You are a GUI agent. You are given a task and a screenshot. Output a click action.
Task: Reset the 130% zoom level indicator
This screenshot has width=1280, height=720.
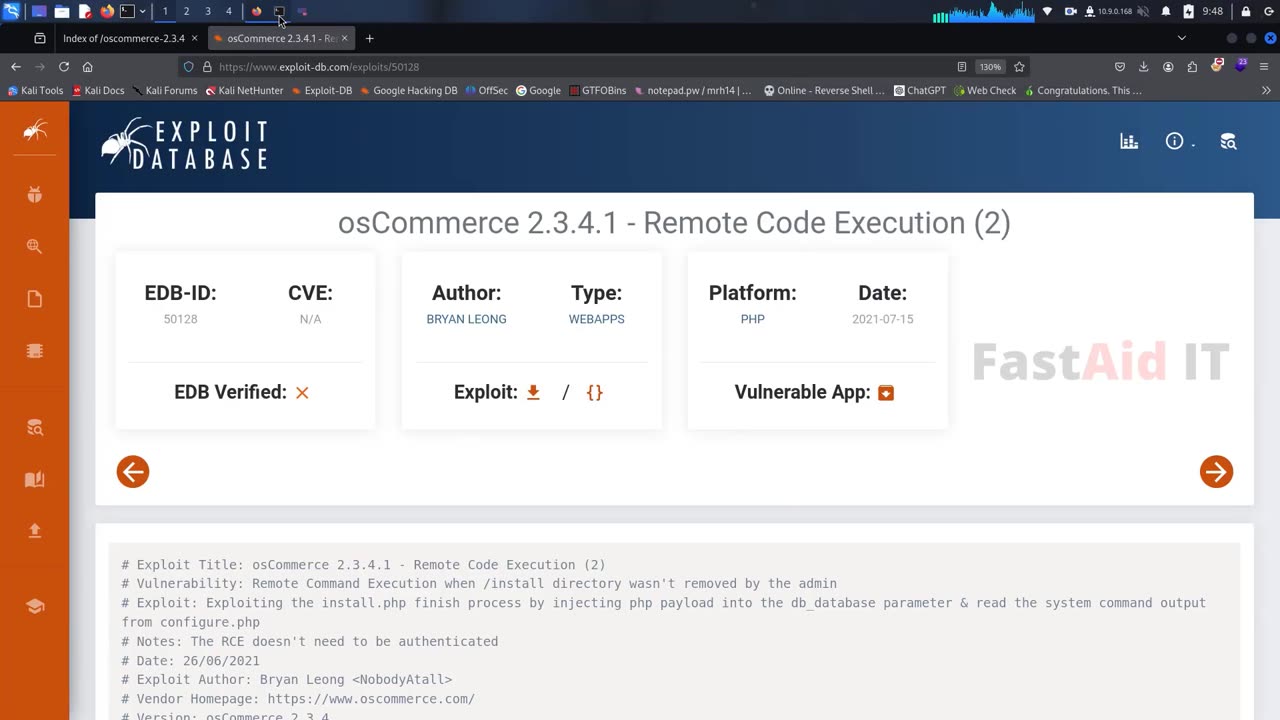click(990, 67)
